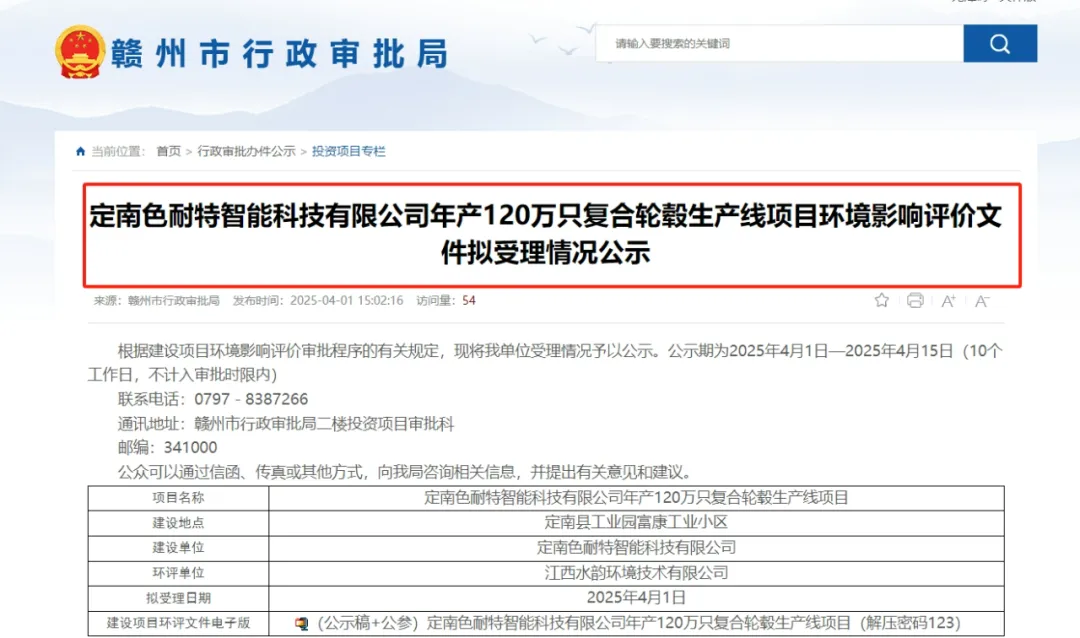The image size is (1080, 638).
Task: Click the attachment file icon in the table
Action: pyautogui.click(x=302, y=624)
